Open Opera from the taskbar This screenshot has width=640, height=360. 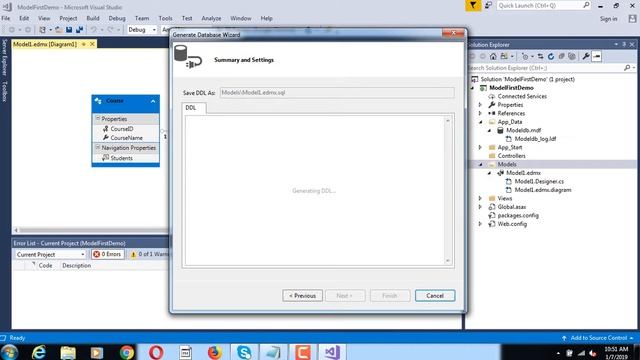[x=156, y=352]
